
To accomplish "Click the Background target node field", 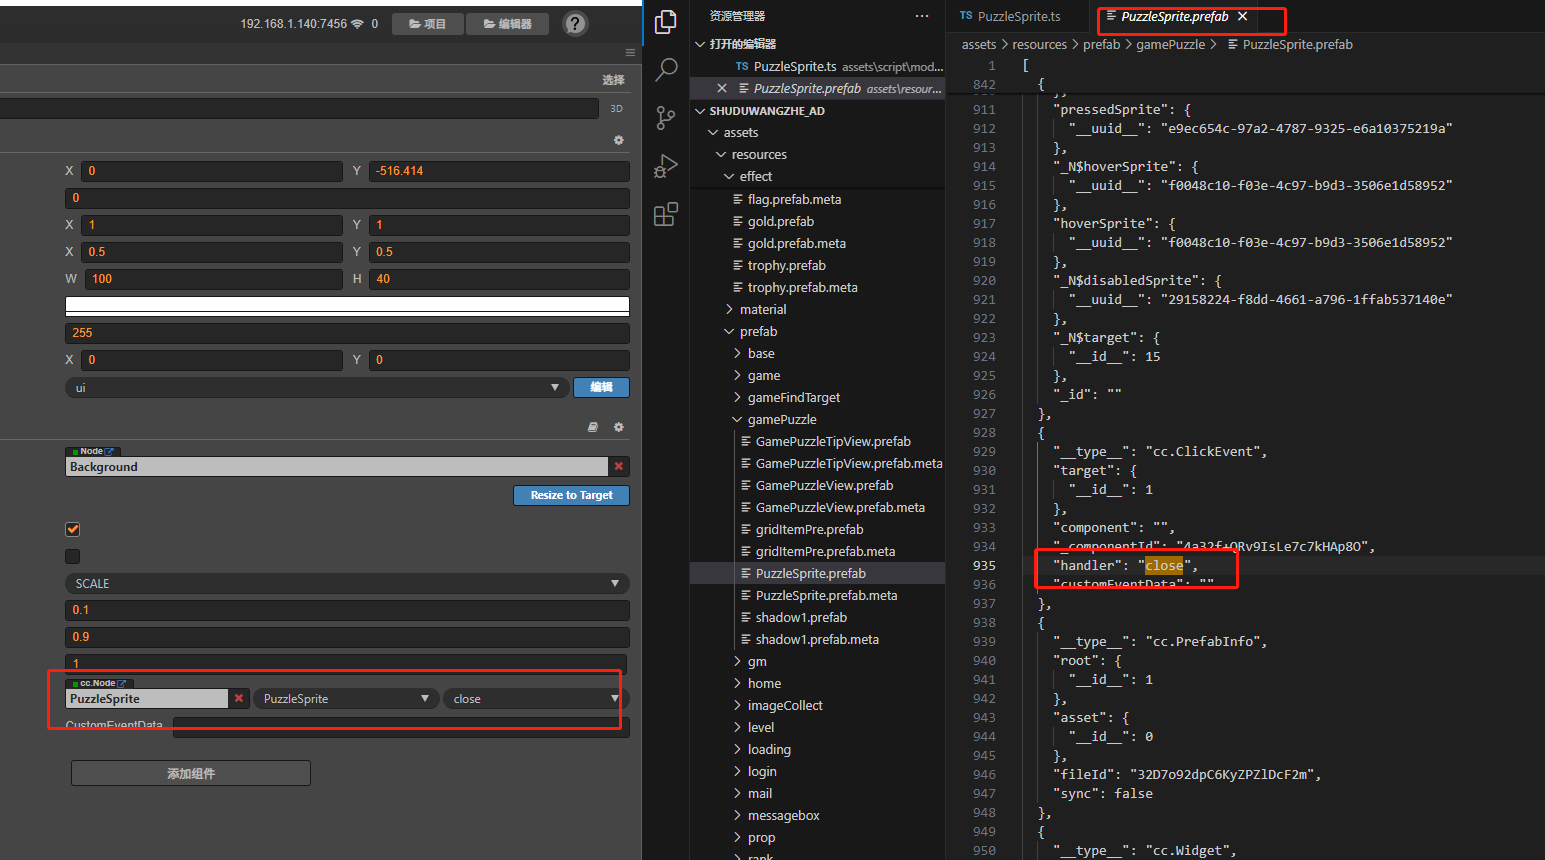I will pos(336,466).
